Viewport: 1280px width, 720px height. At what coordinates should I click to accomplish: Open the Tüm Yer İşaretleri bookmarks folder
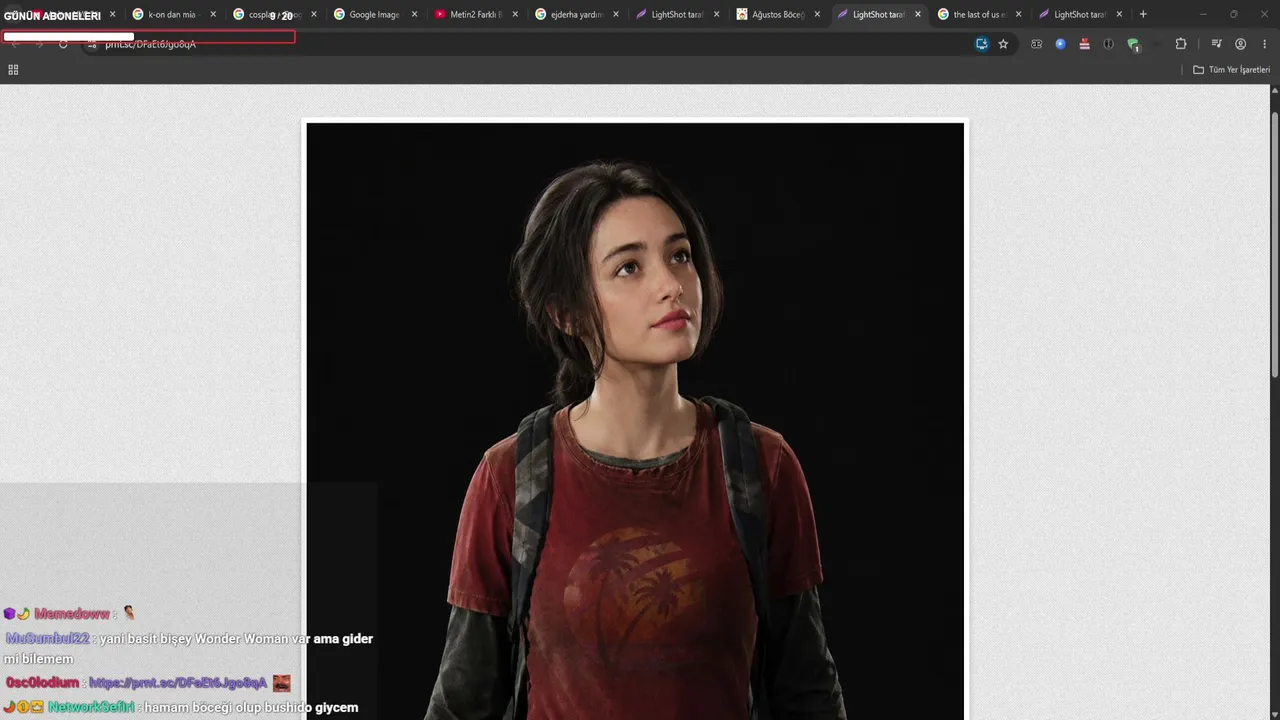pos(1231,70)
